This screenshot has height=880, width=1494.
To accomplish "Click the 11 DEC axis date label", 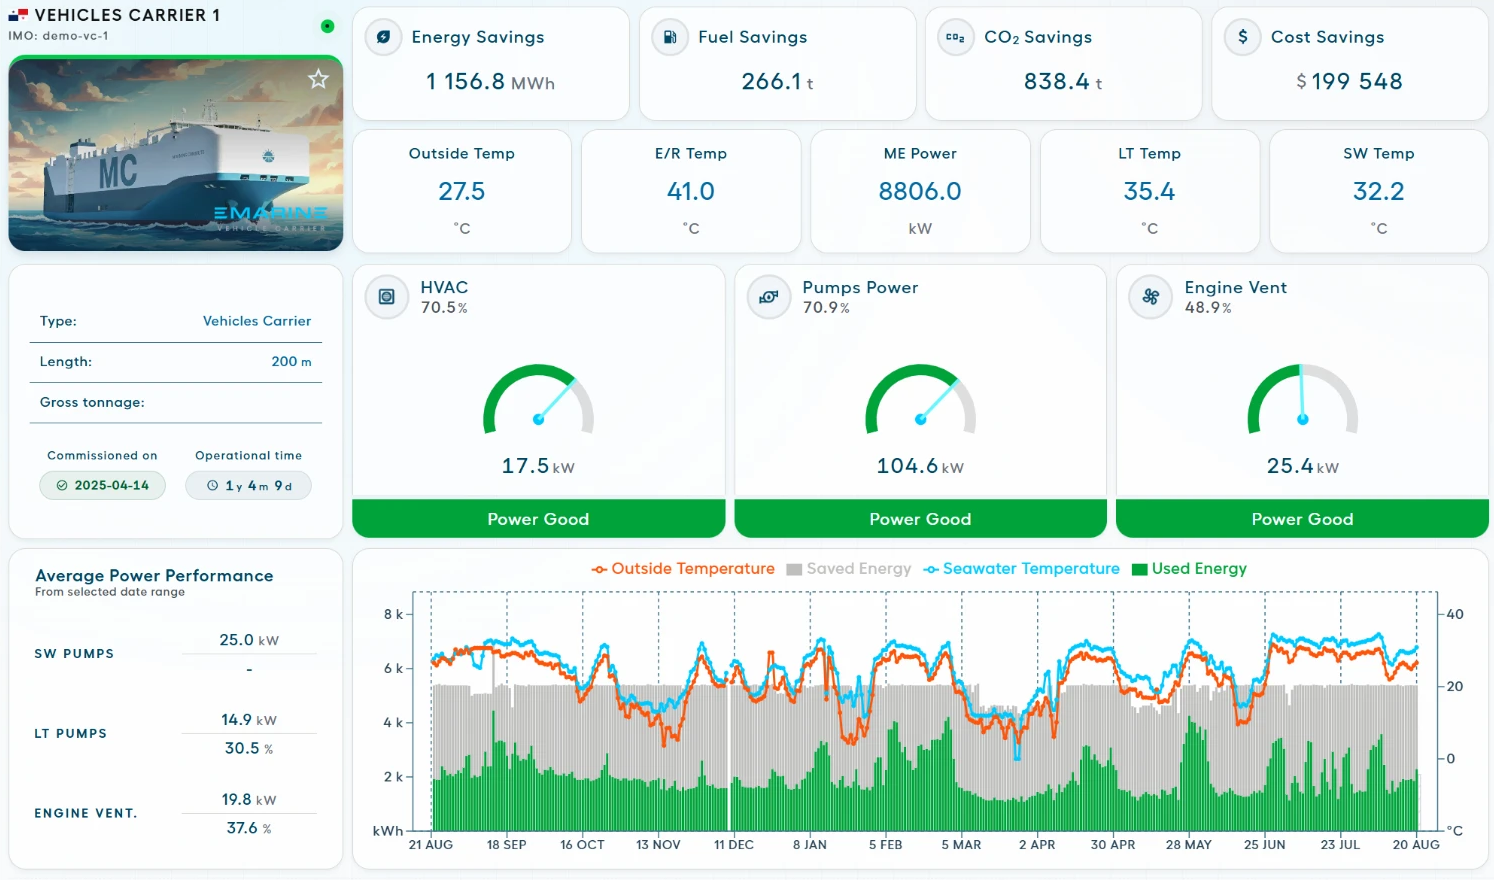I will pyautogui.click(x=734, y=845).
